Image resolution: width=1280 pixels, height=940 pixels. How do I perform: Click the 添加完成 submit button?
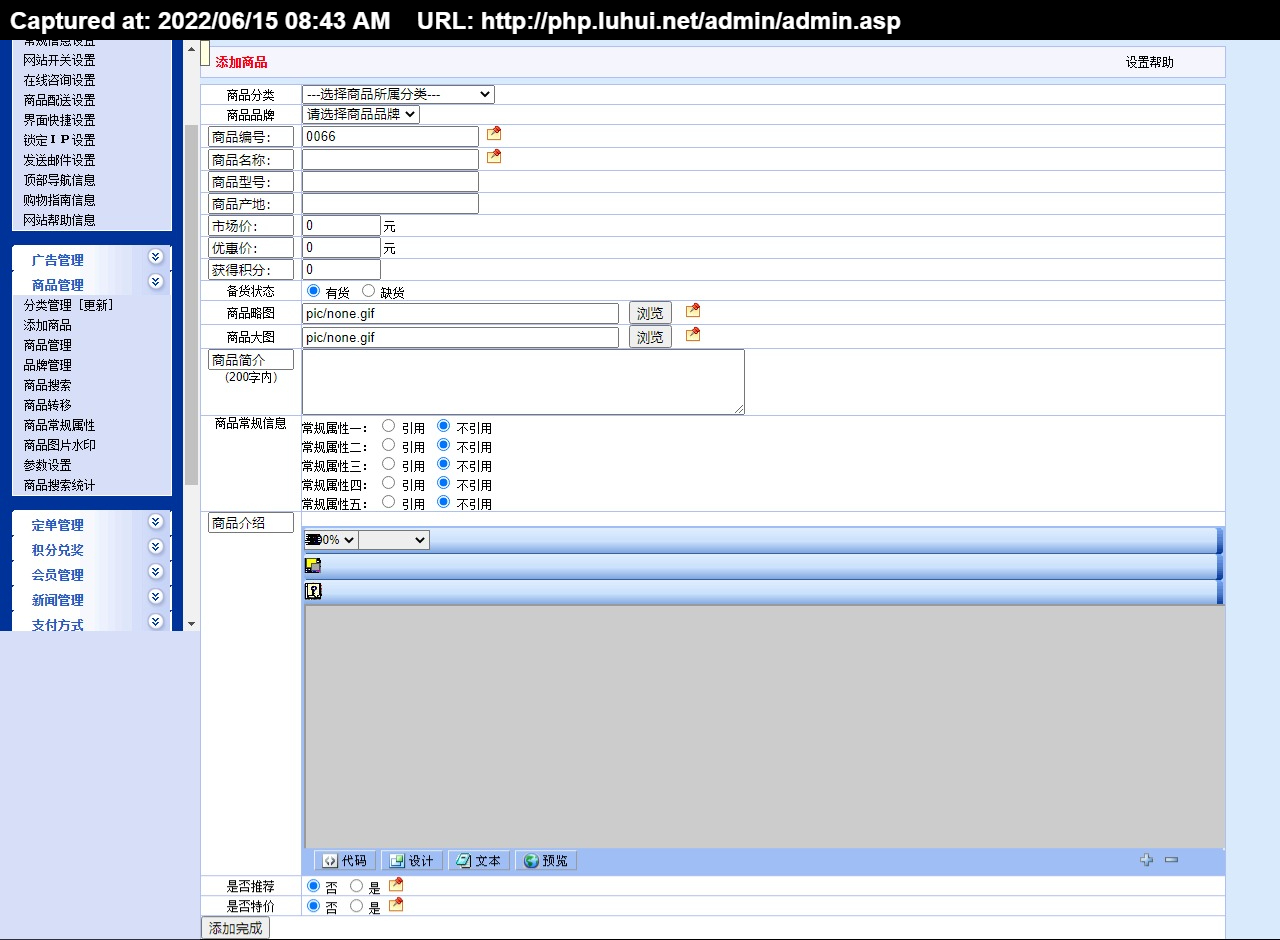[x=236, y=928]
